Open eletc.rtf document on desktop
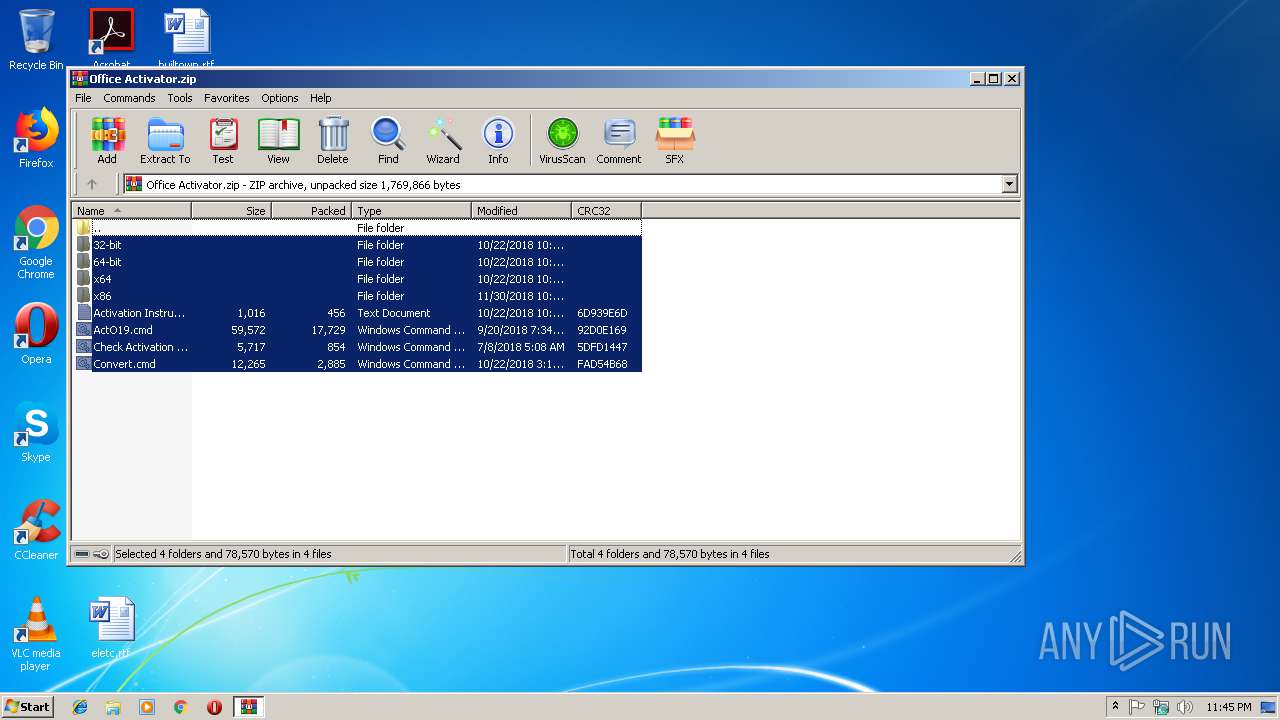The image size is (1280, 720). [x=111, y=628]
